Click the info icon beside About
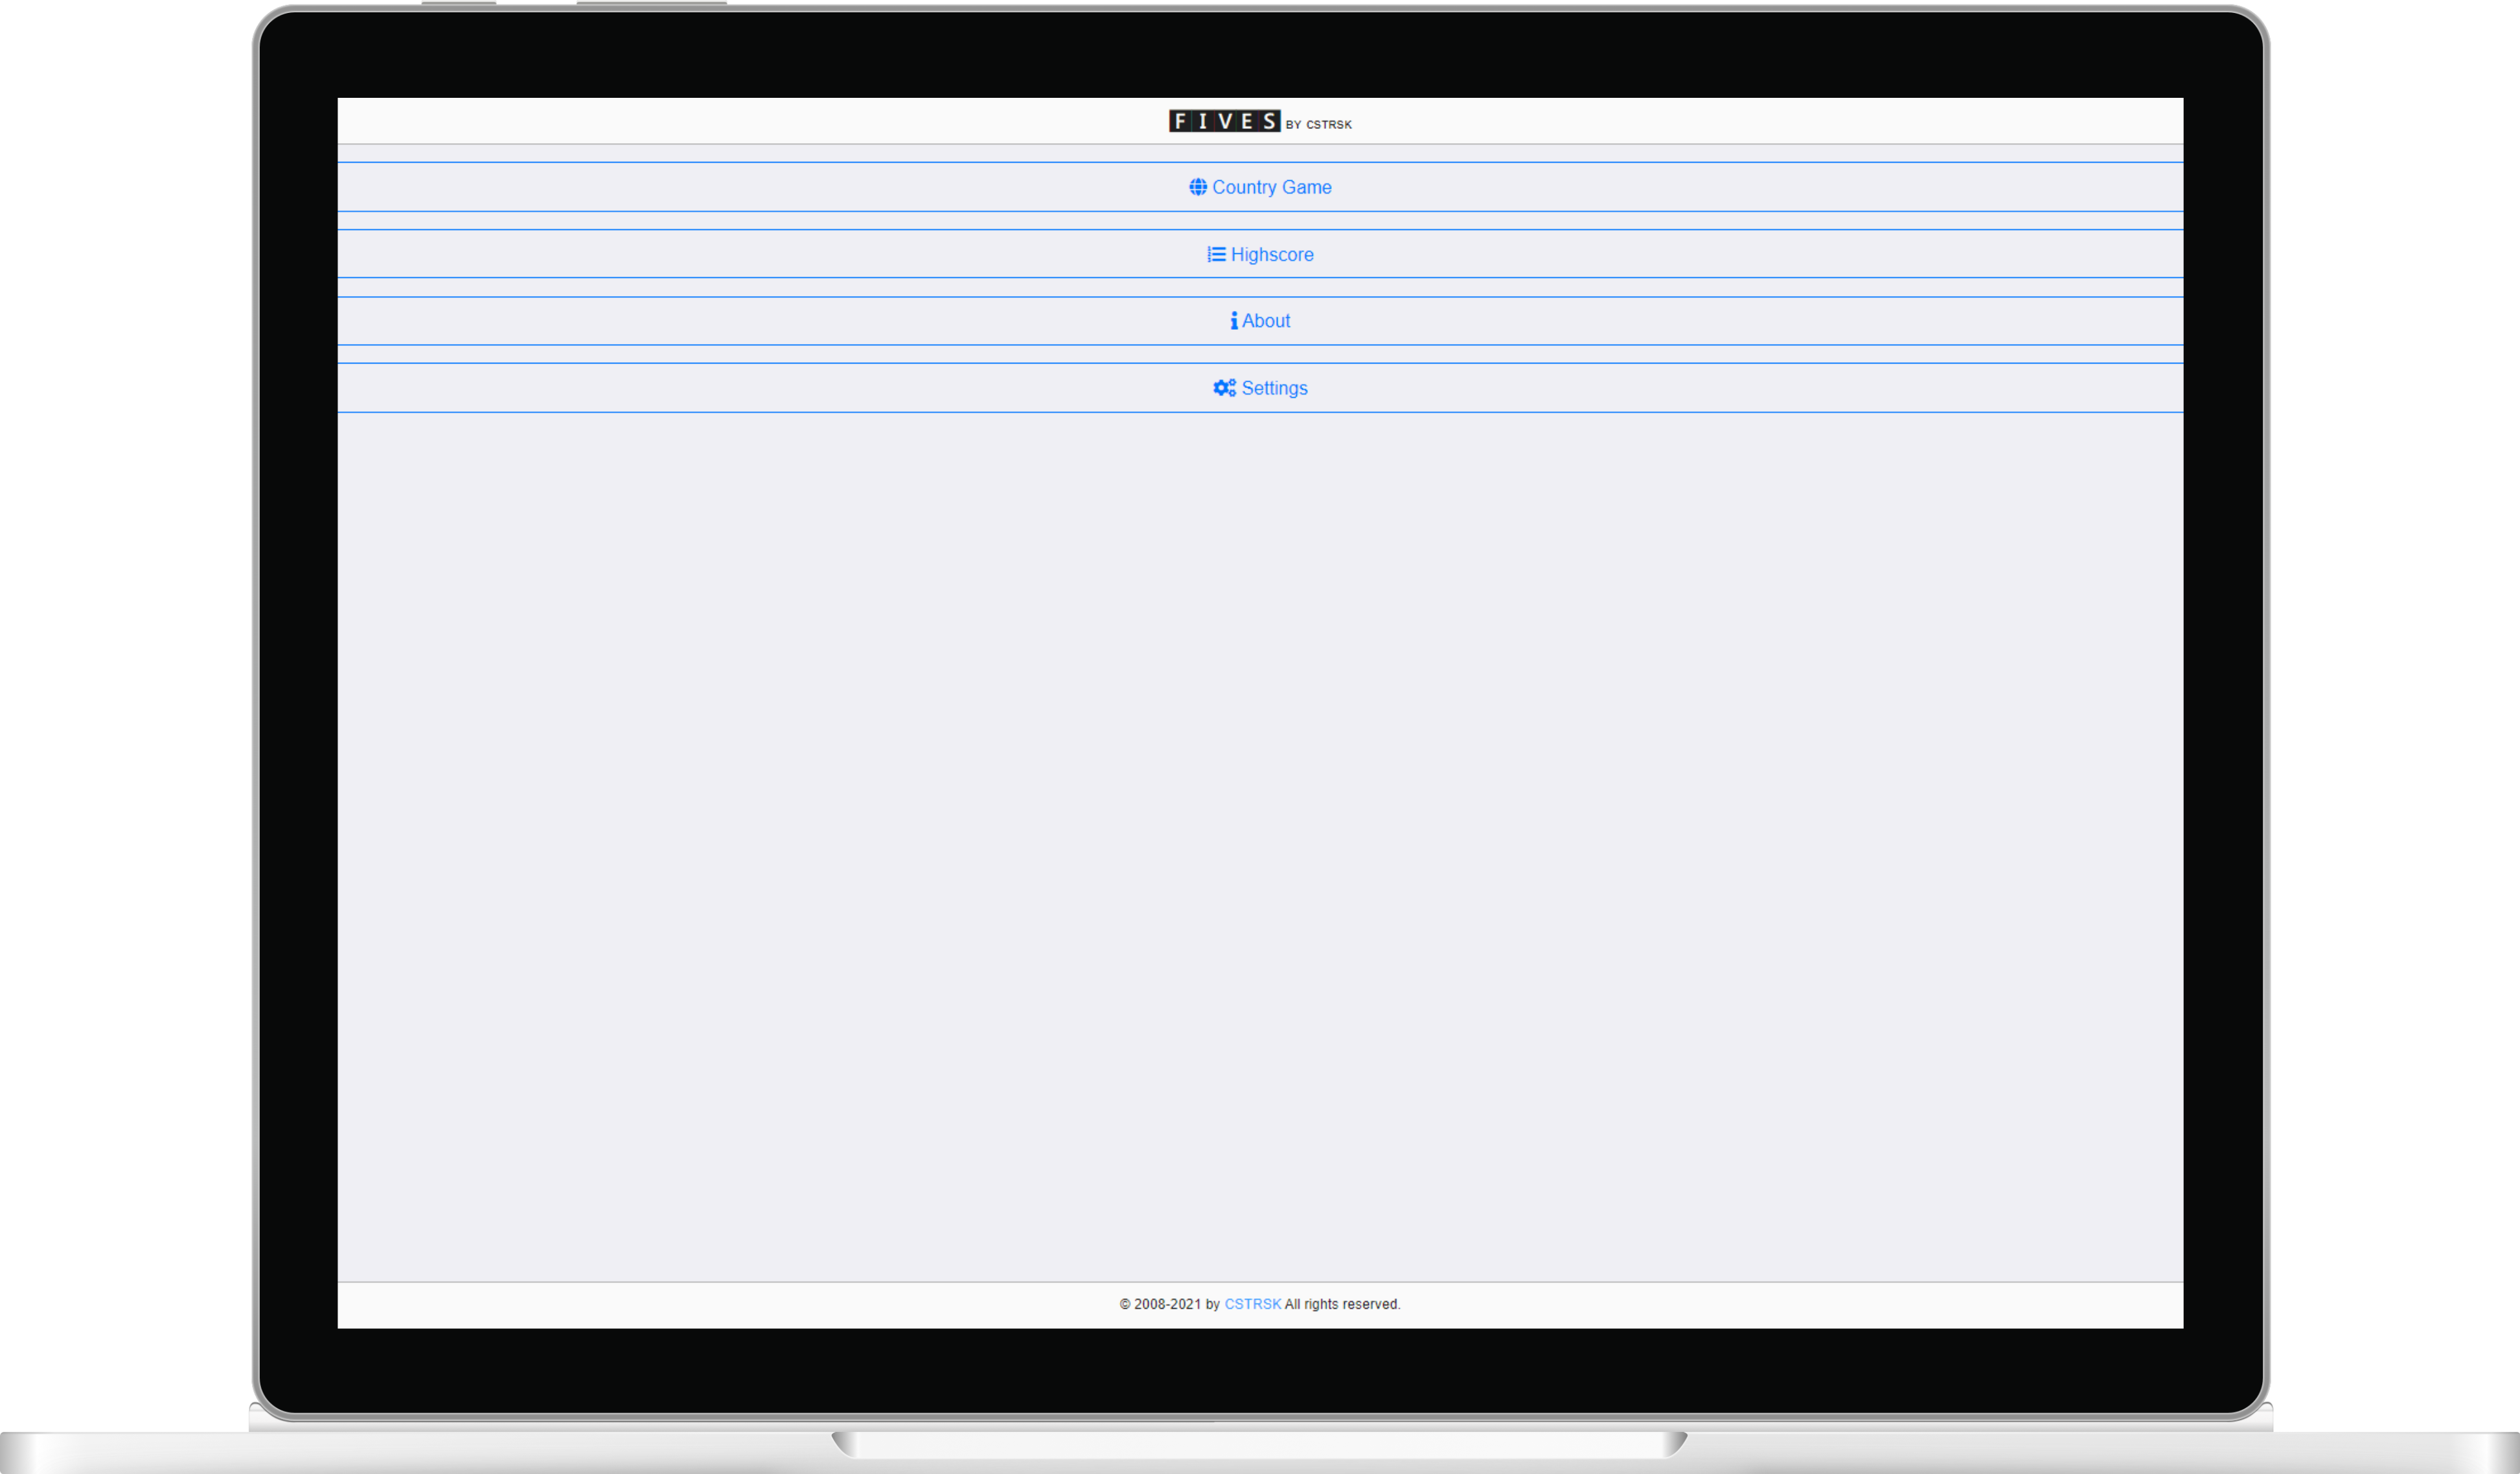Viewport: 2520px width, 1474px height. pos(1234,321)
